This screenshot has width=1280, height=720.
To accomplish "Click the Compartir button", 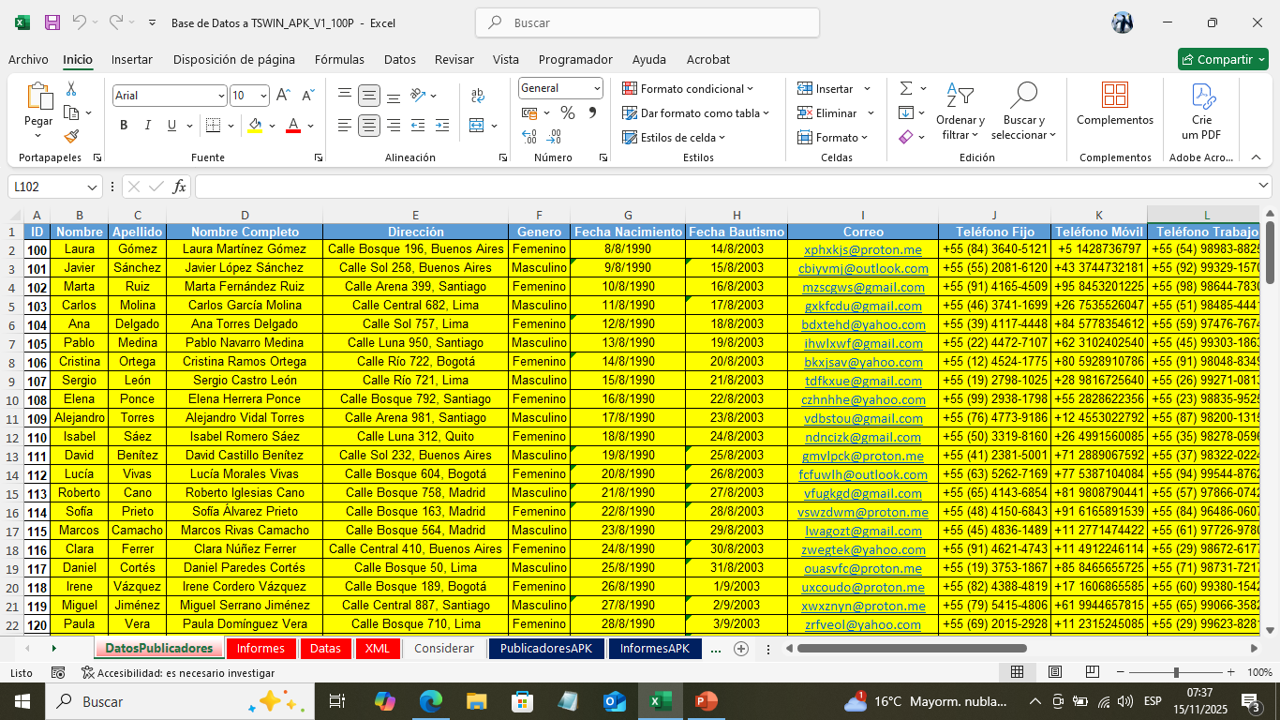I will [x=1223, y=59].
